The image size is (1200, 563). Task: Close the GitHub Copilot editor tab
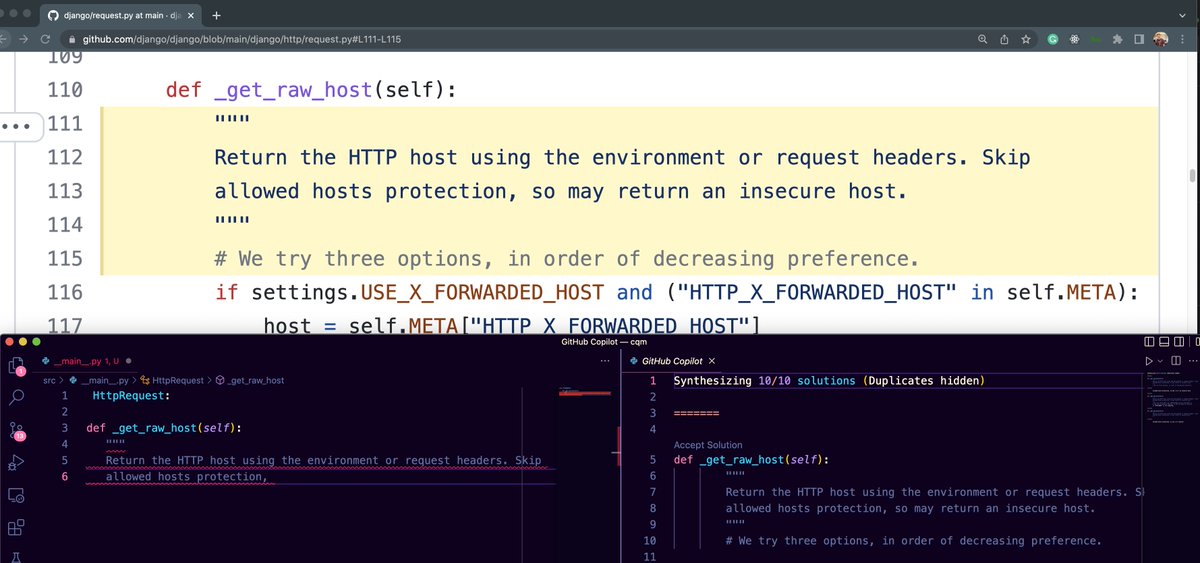click(712, 361)
